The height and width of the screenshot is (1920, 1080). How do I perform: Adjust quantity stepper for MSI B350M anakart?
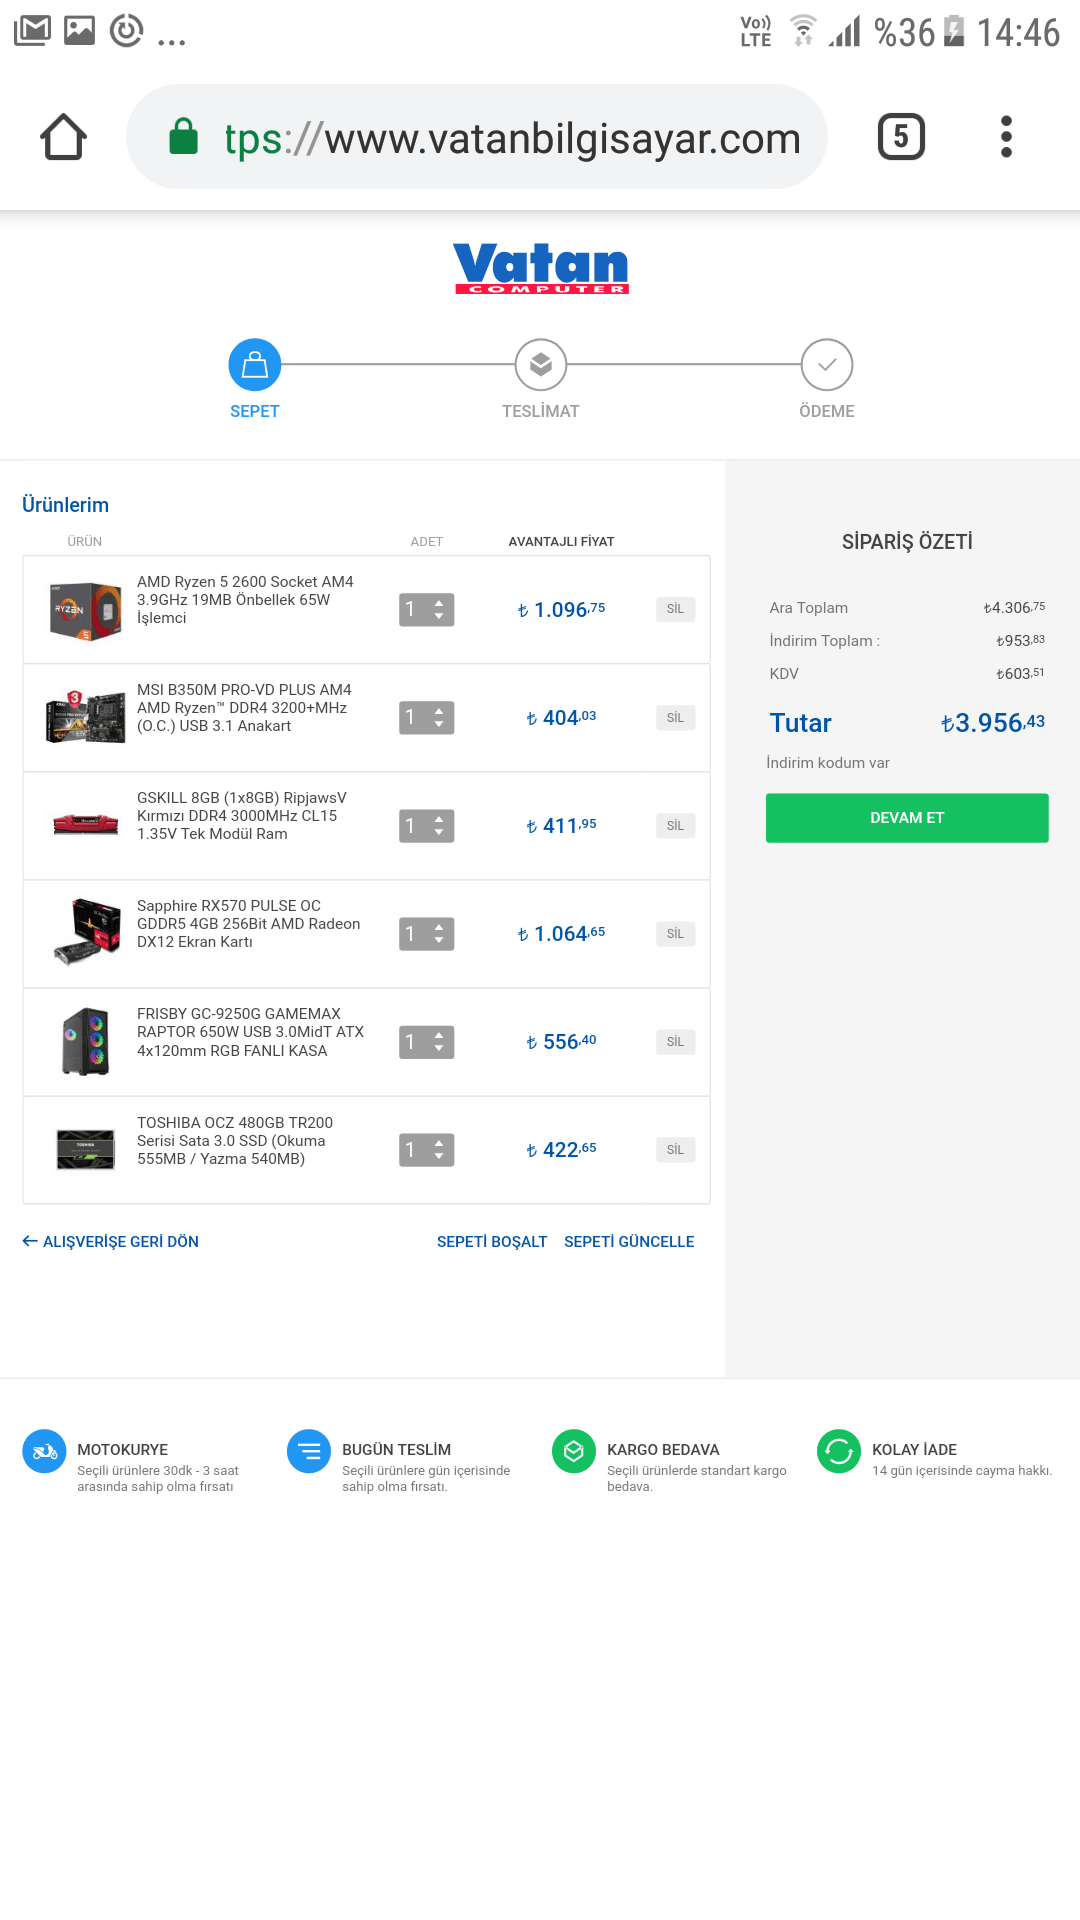427,717
